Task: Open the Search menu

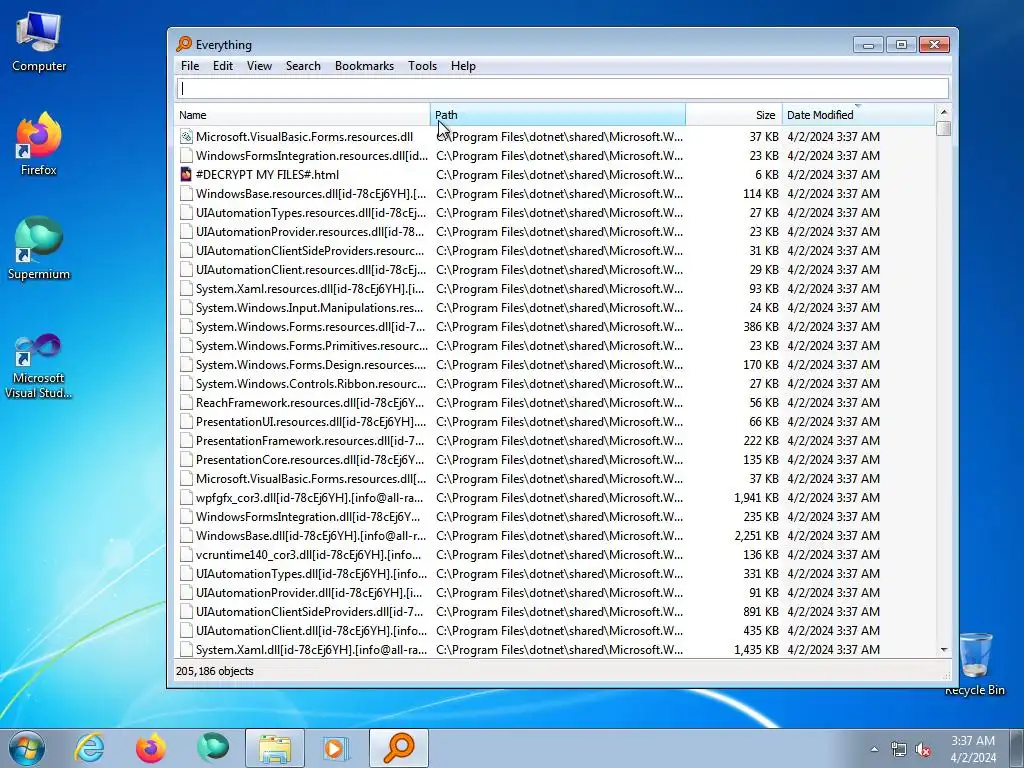Action: tap(303, 66)
